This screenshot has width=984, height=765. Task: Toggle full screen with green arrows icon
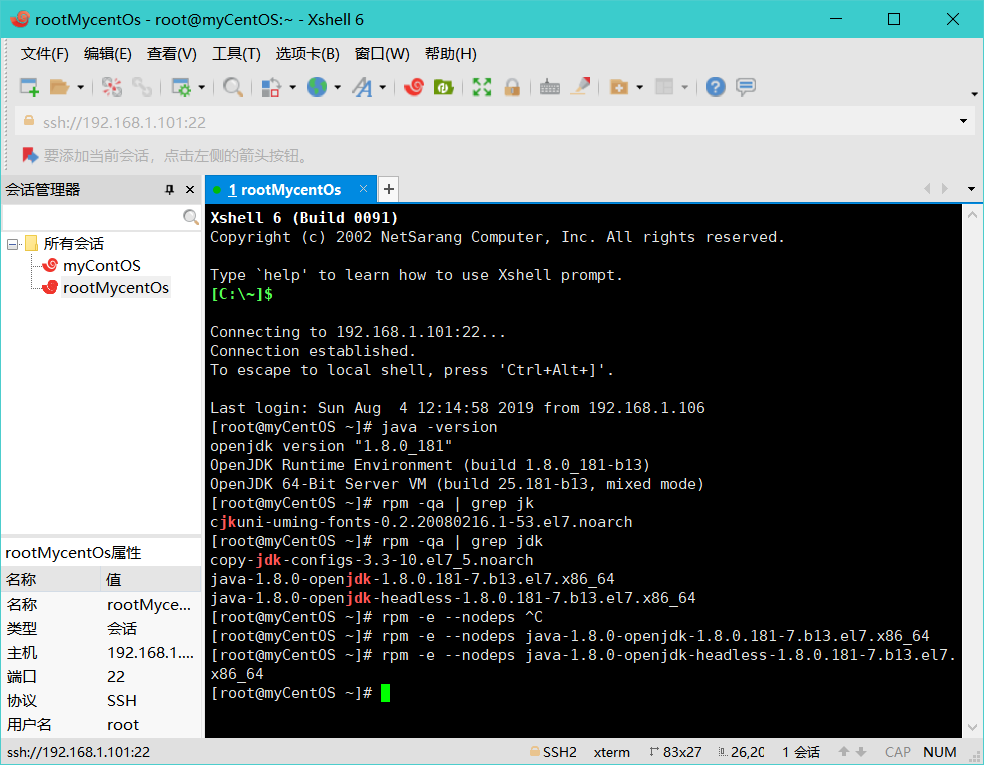click(481, 87)
